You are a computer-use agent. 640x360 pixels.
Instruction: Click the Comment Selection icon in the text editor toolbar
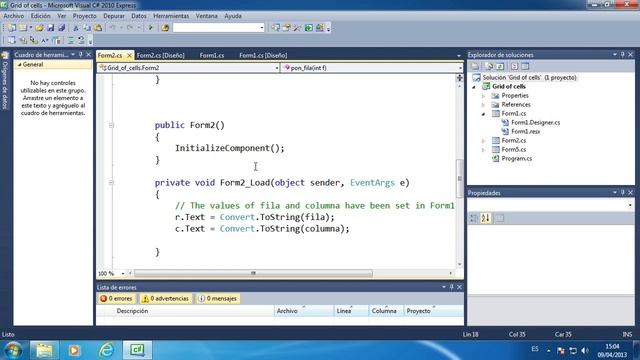(71, 40)
